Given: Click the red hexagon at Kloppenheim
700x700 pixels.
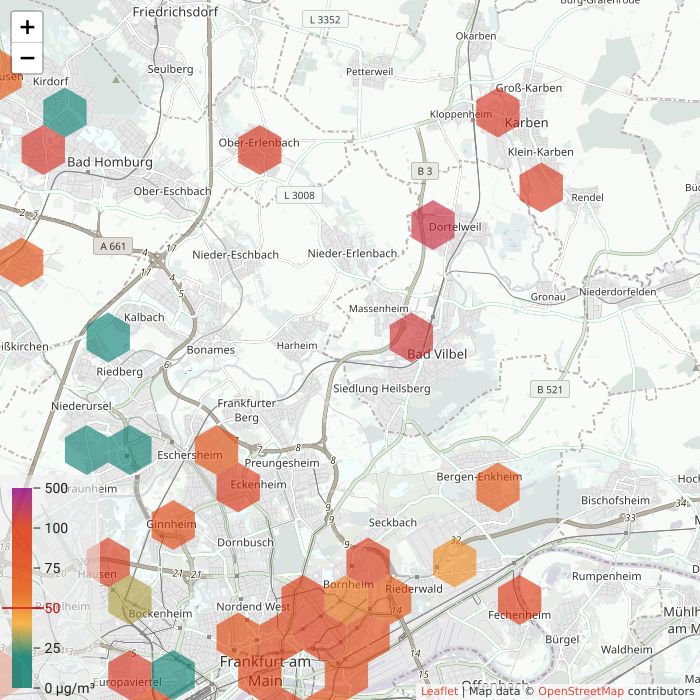Looking at the screenshot, I should pyautogui.click(x=497, y=112).
